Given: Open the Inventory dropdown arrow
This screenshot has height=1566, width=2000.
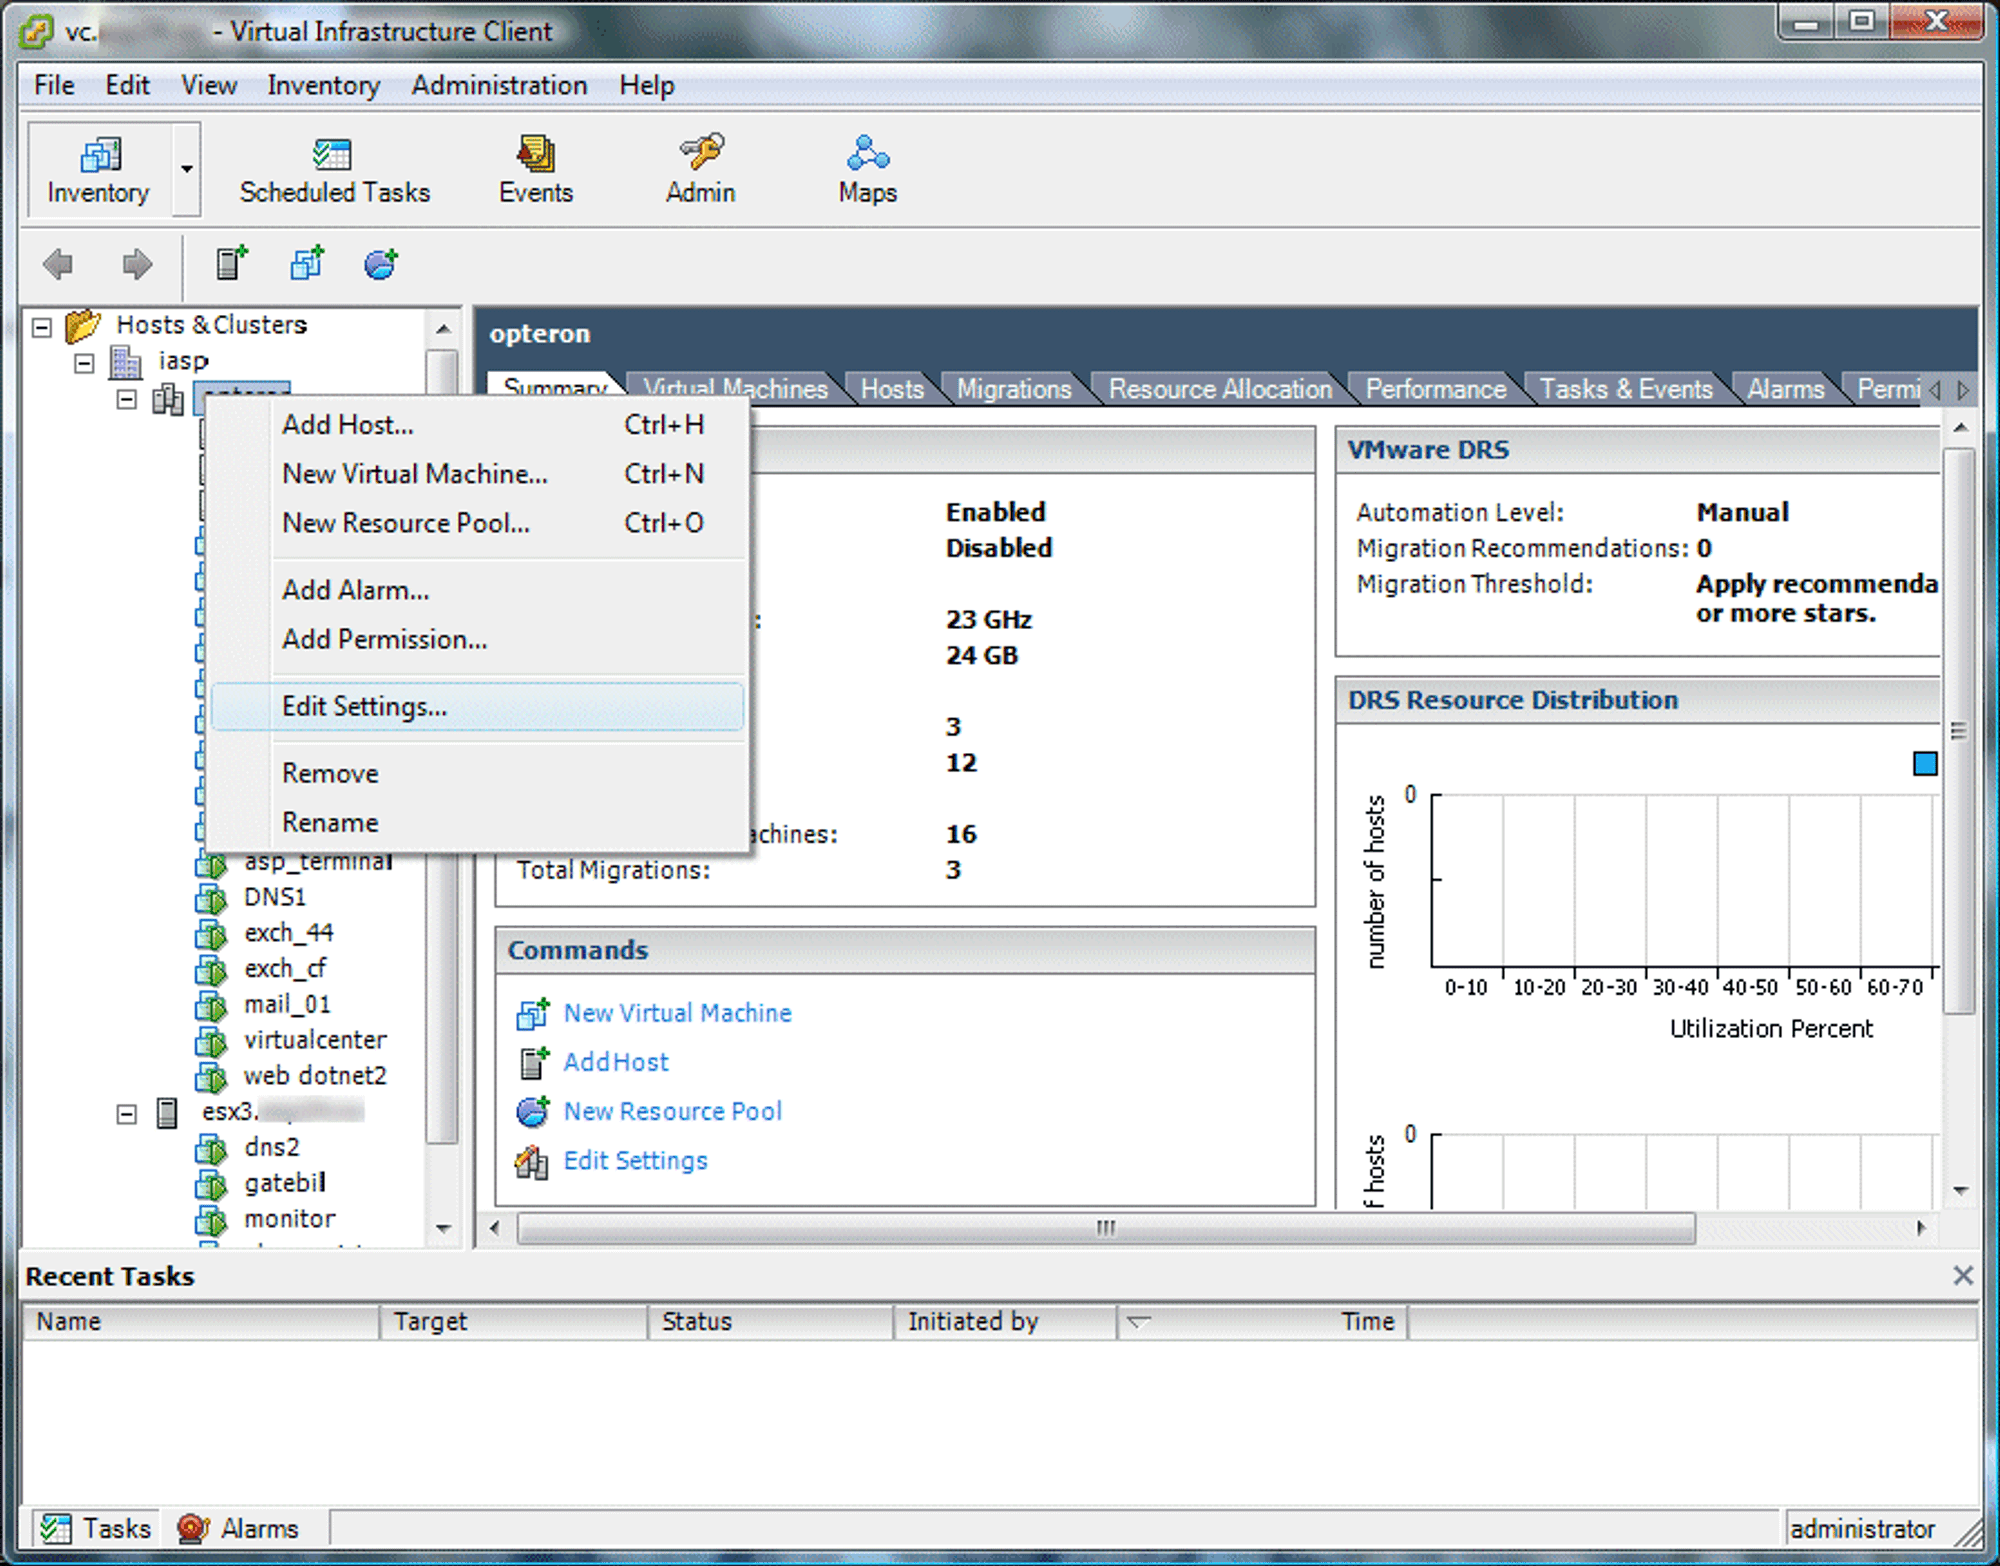Looking at the screenshot, I should pos(186,170).
